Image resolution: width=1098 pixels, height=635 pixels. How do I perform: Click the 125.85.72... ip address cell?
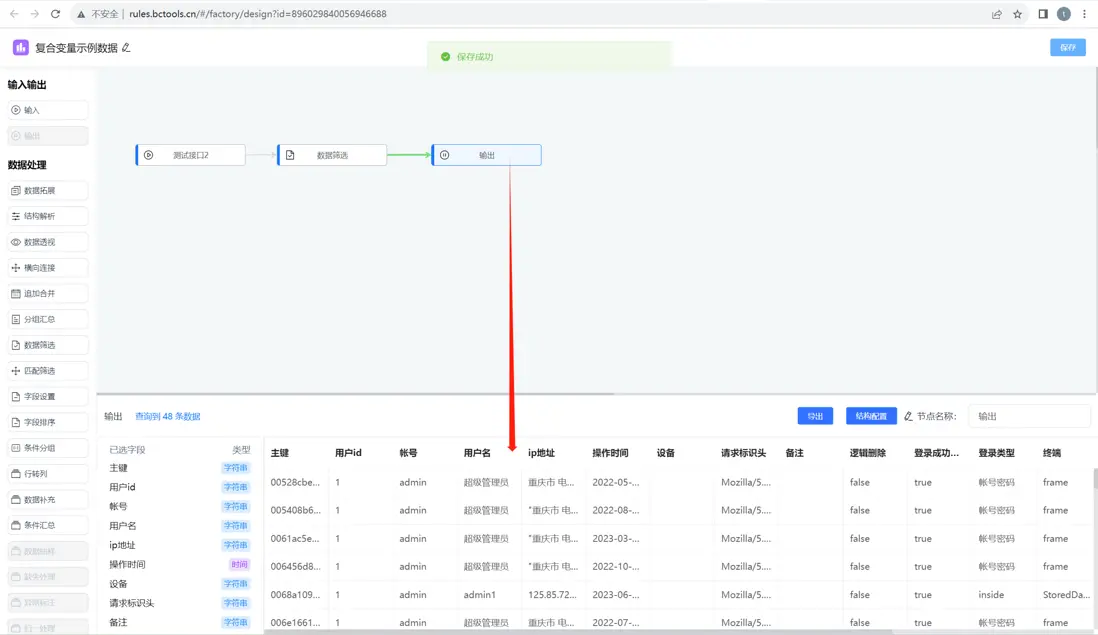[x=553, y=594]
